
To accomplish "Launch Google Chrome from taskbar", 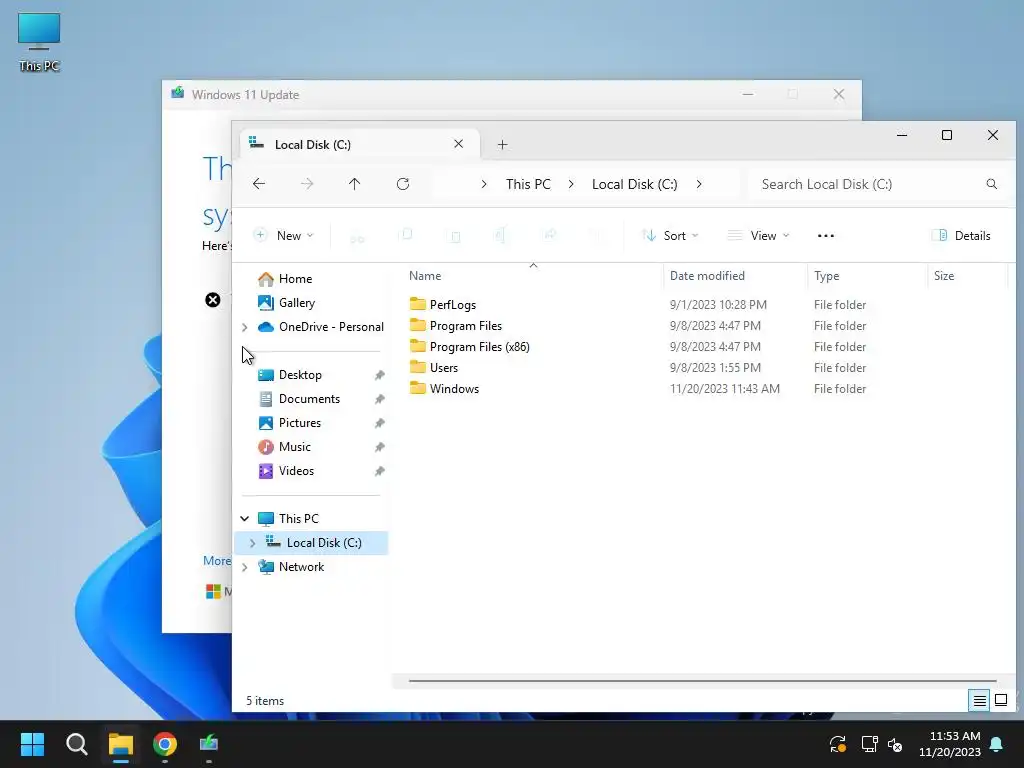I will pyautogui.click(x=165, y=744).
